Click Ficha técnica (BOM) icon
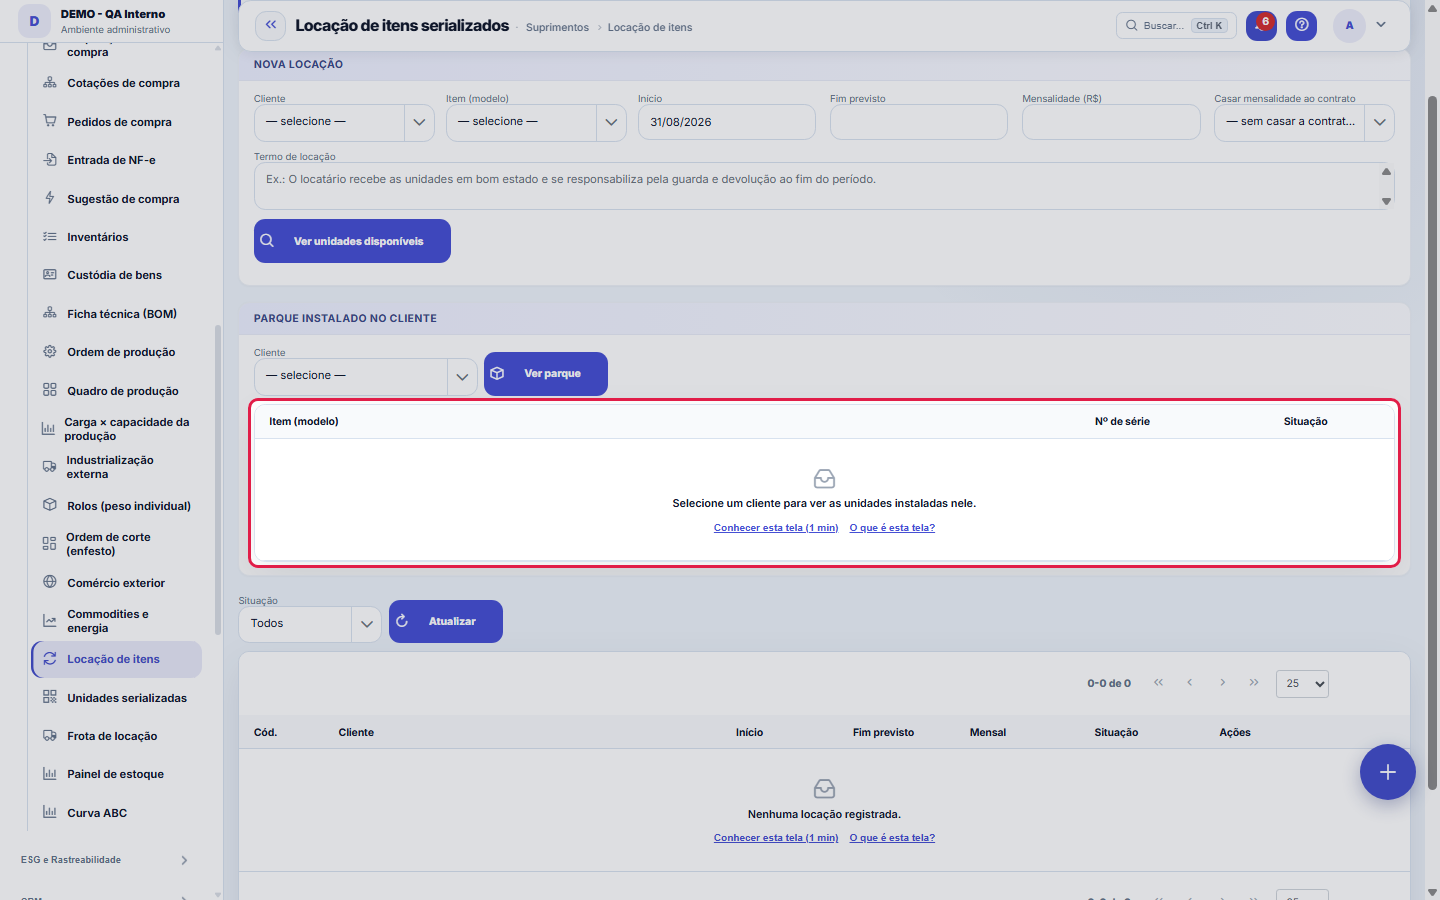 pos(50,313)
